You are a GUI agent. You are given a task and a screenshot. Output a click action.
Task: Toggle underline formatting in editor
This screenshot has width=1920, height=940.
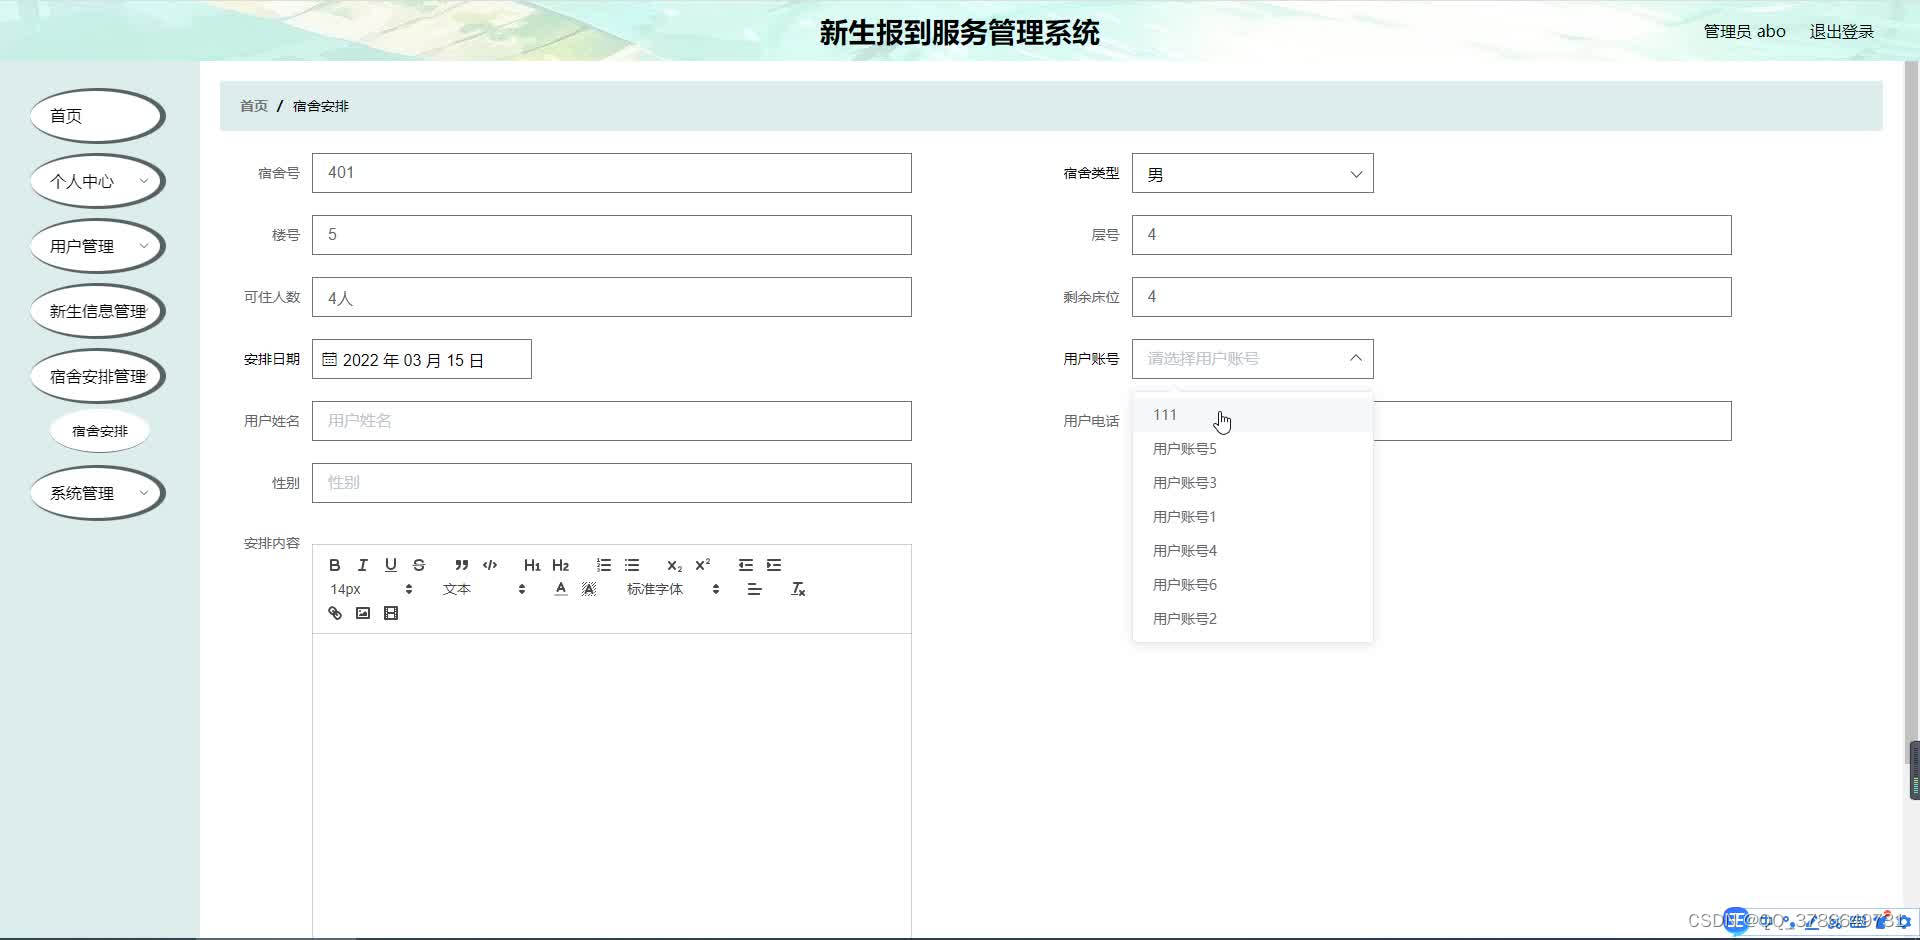pyautogui.click(x=391, y=565)
